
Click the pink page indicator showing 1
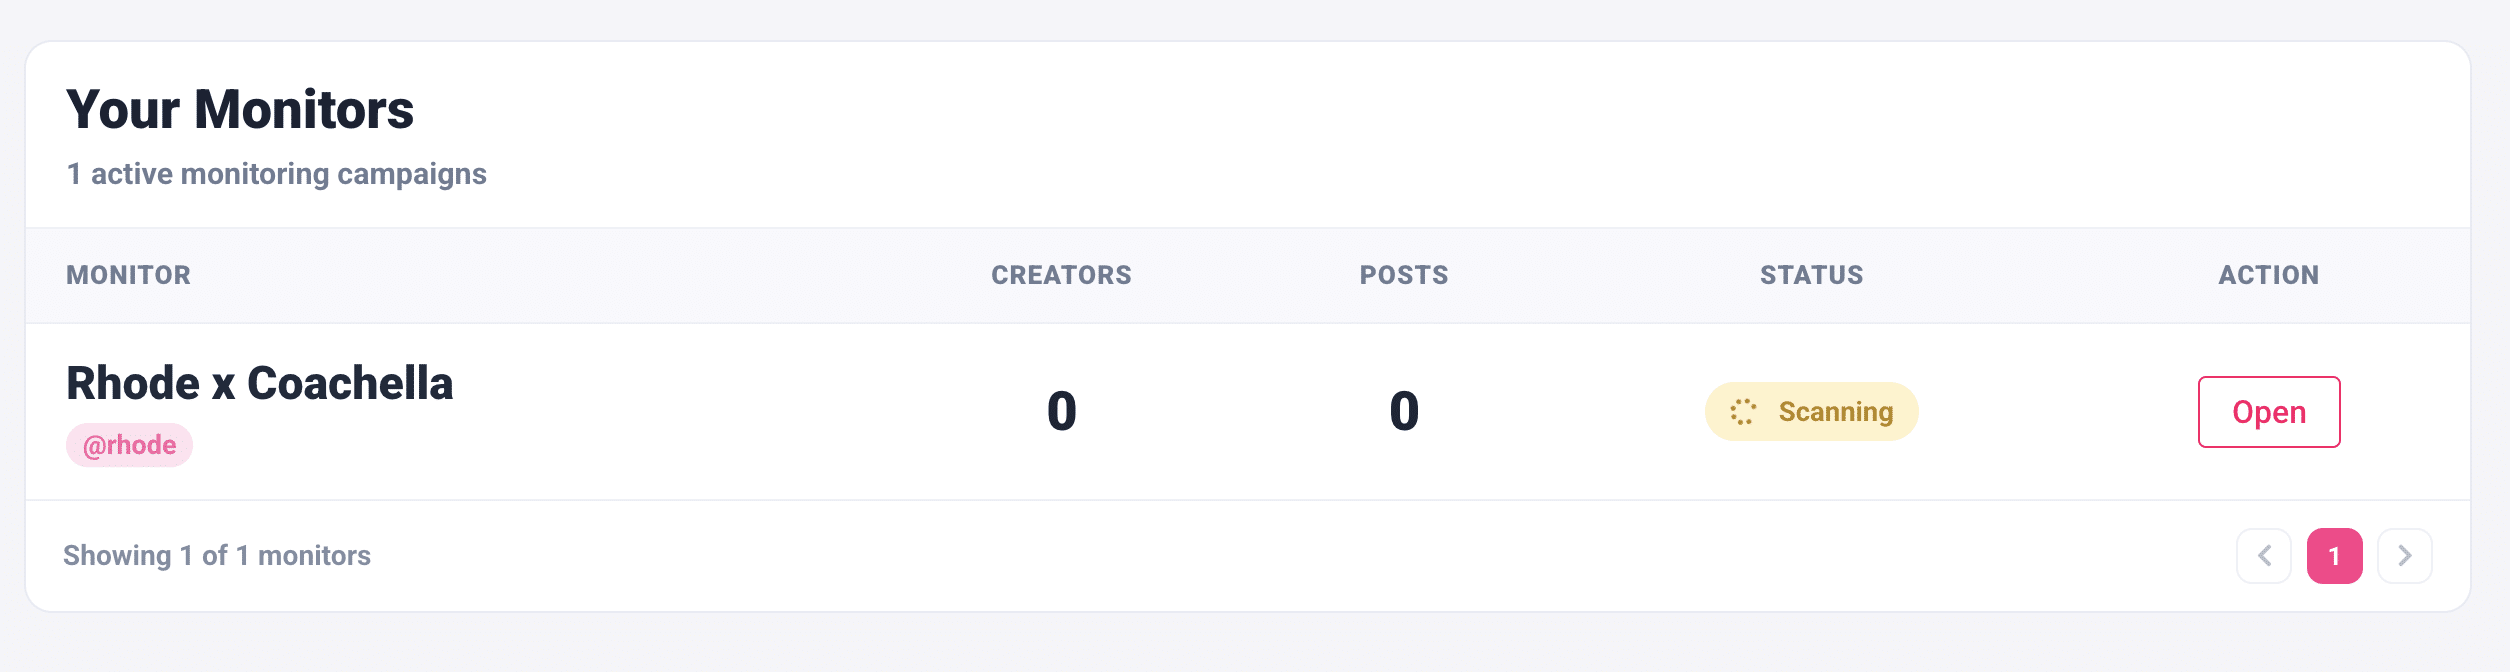[2335, 555]
